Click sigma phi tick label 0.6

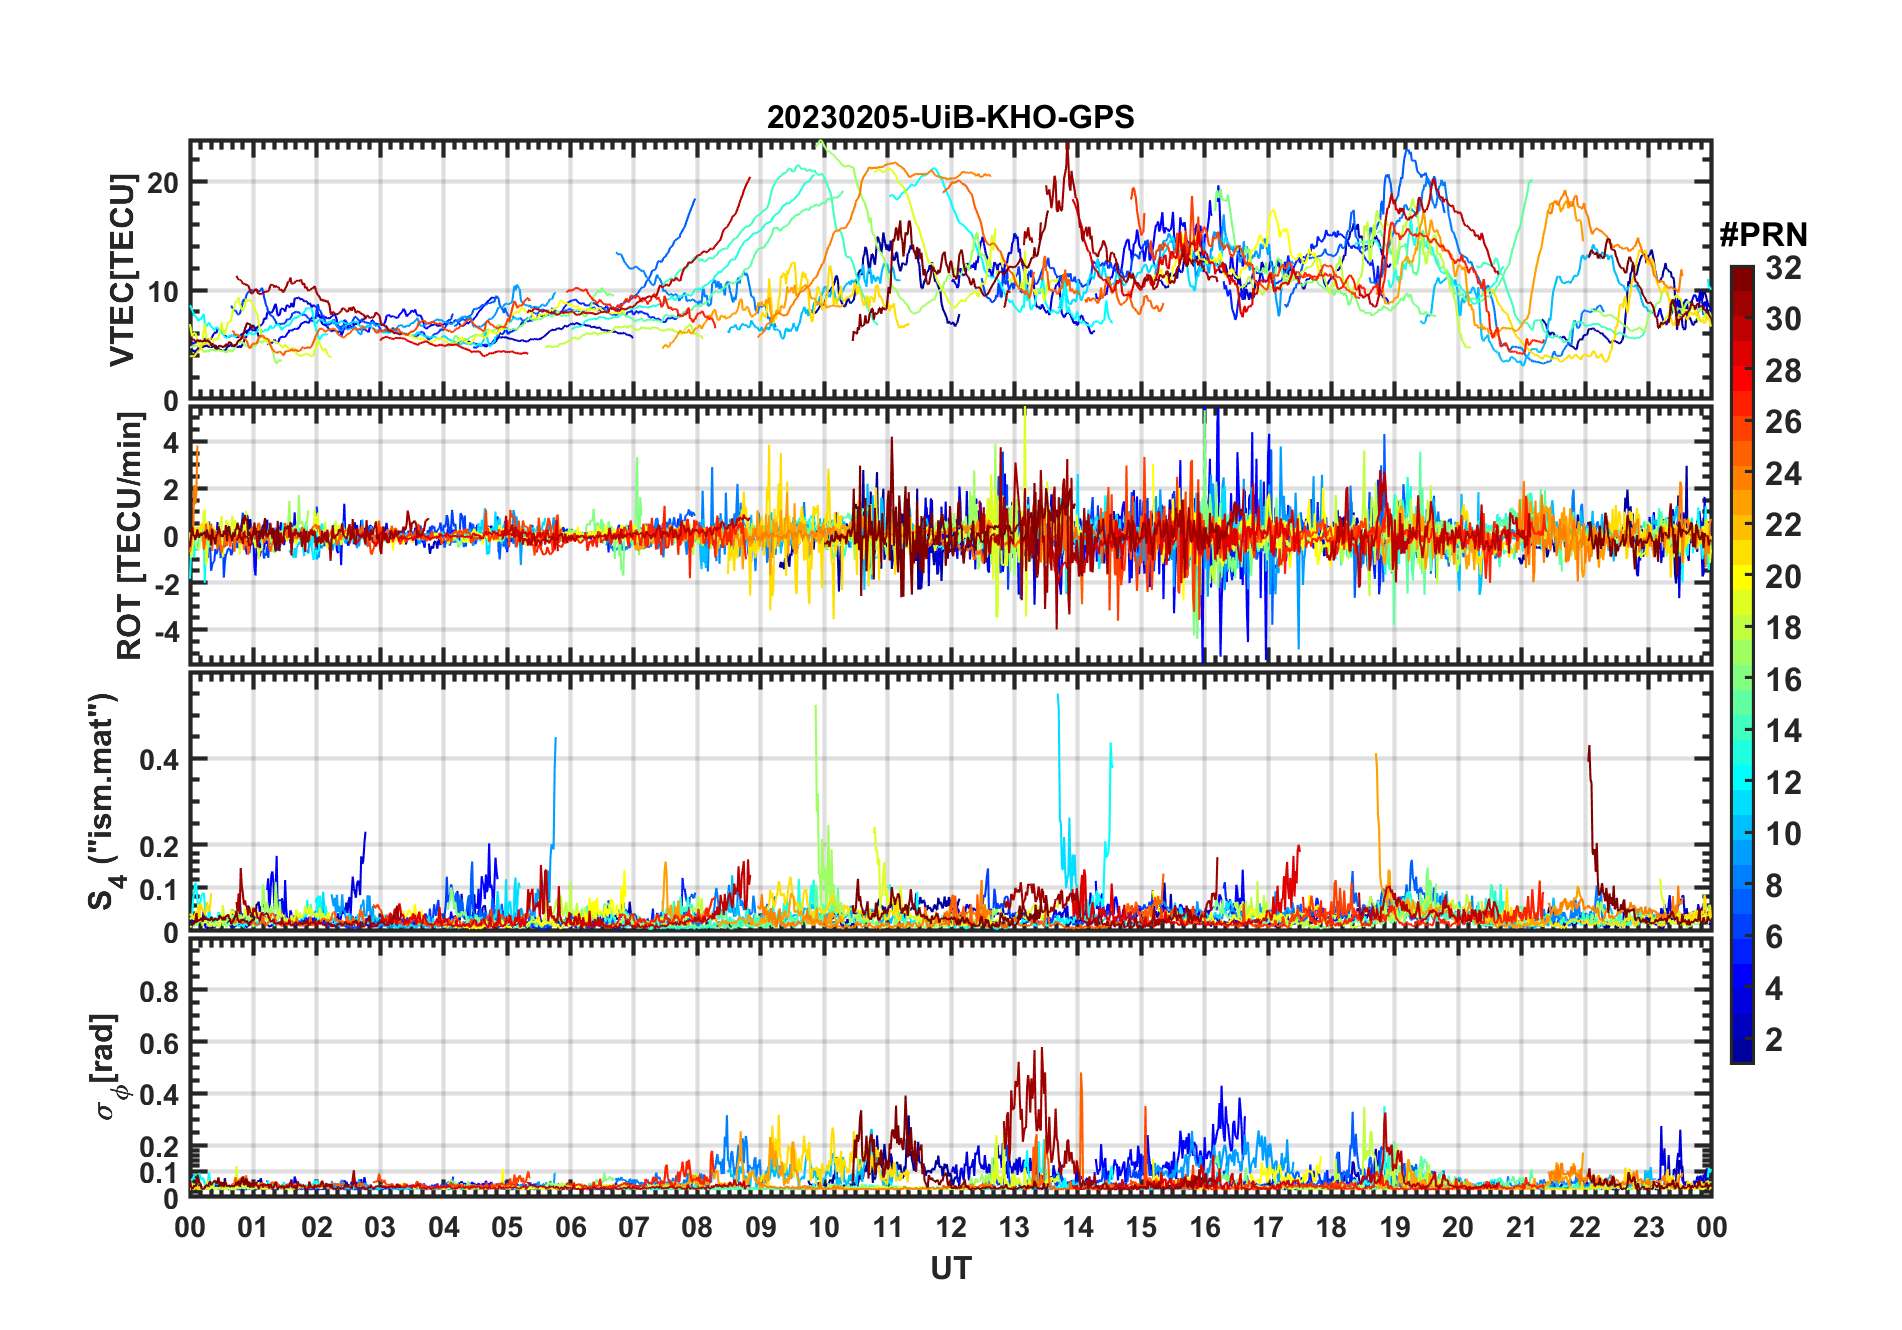coord(159,1043)
